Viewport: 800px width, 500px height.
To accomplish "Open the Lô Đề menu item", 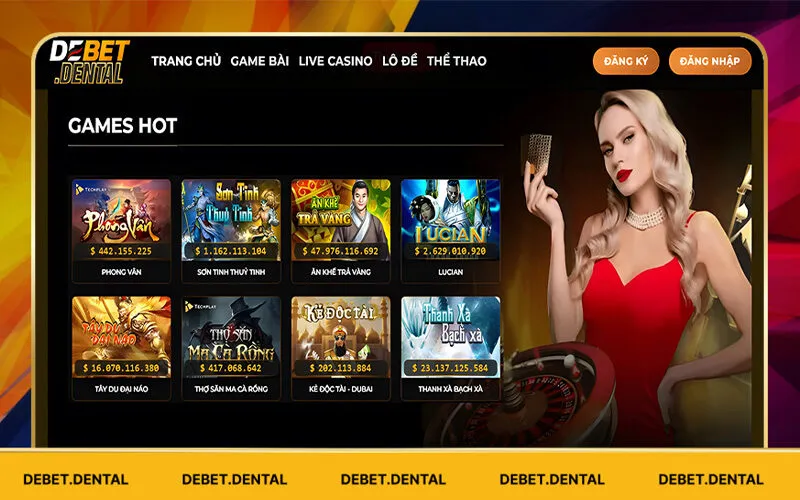I will point(399,61).
